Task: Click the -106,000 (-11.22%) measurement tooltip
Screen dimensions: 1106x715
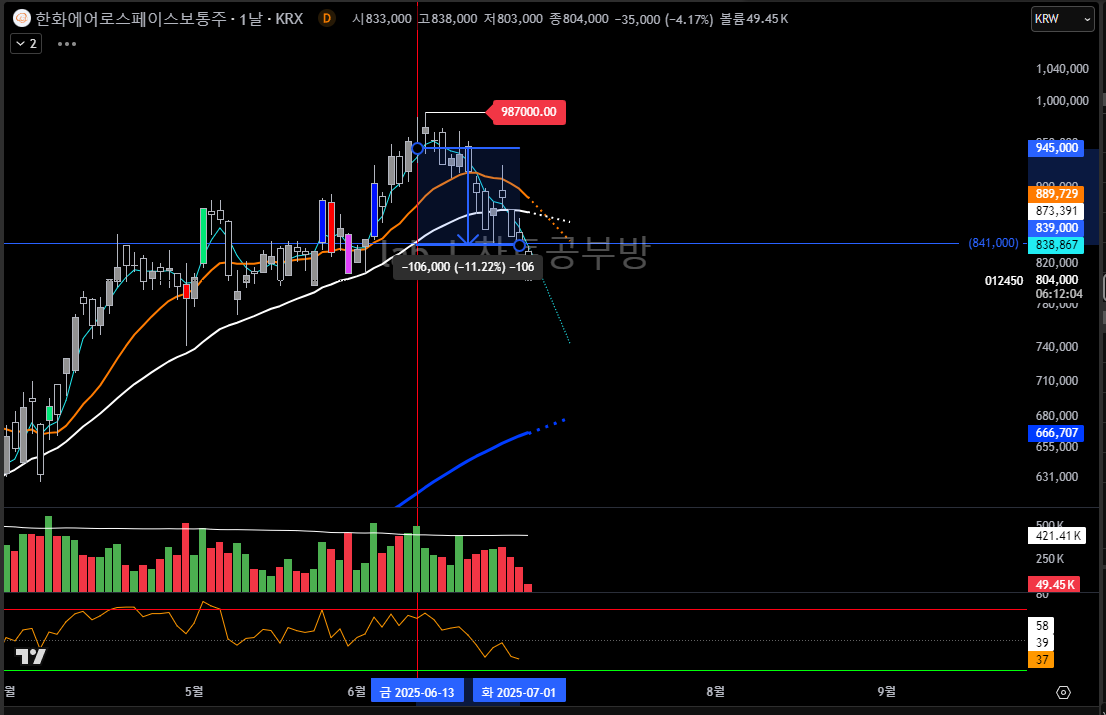Action: tap(468, 267)
